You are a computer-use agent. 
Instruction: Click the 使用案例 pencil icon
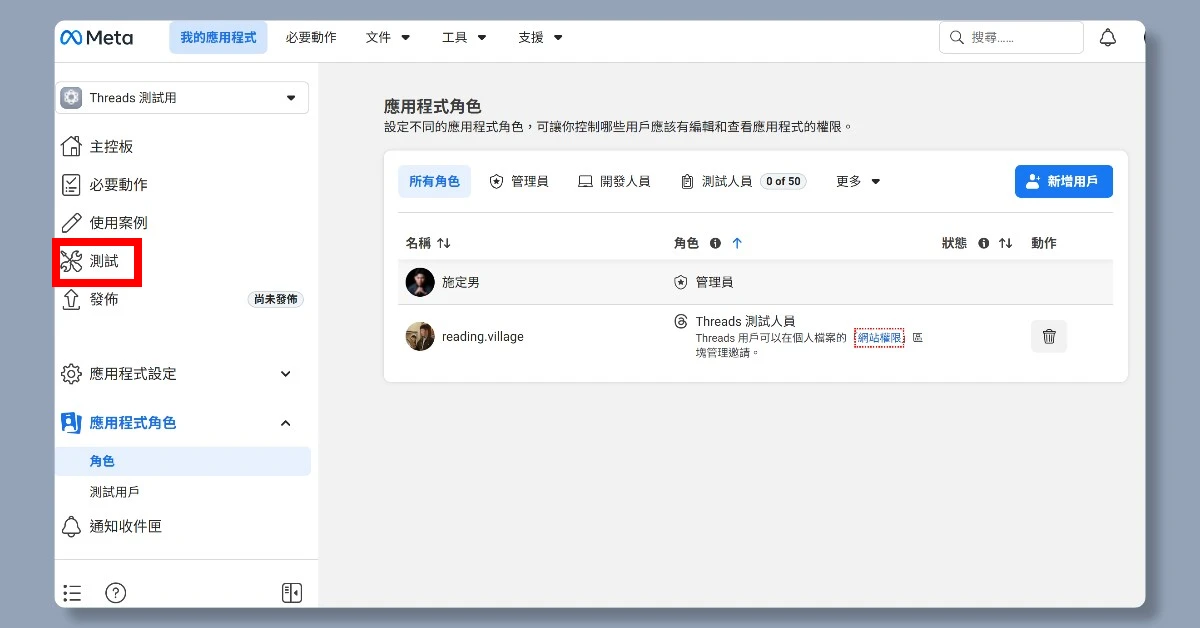tap(71, 222)
